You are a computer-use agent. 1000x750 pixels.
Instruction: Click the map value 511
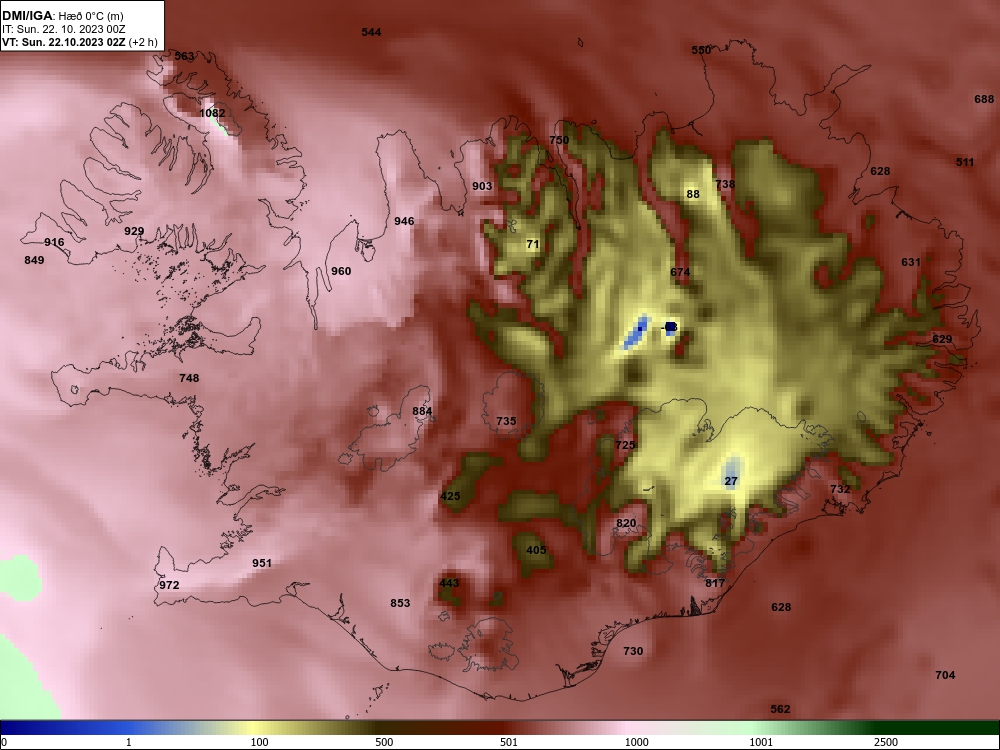[x=965, y=162]
